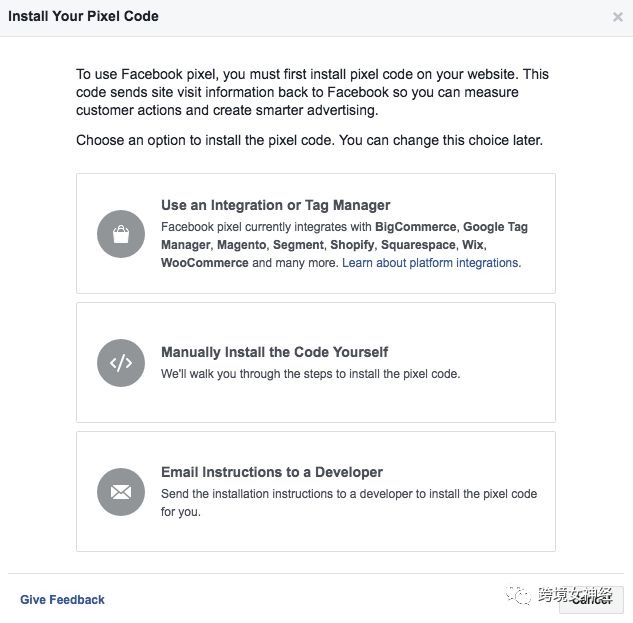
Task: Open Learn about platform integrations link
Action: click(x=430, y=263)
